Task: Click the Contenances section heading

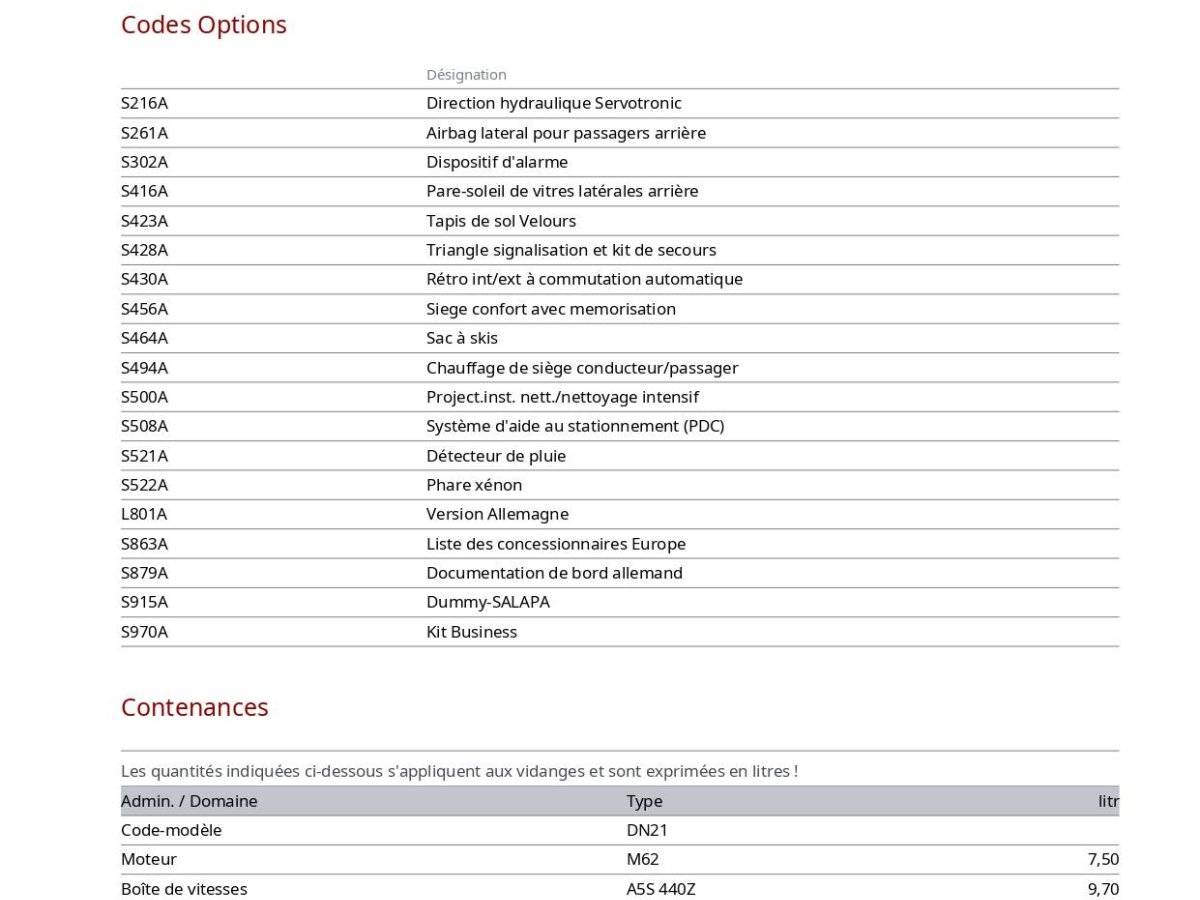Action: click(195, 707)
